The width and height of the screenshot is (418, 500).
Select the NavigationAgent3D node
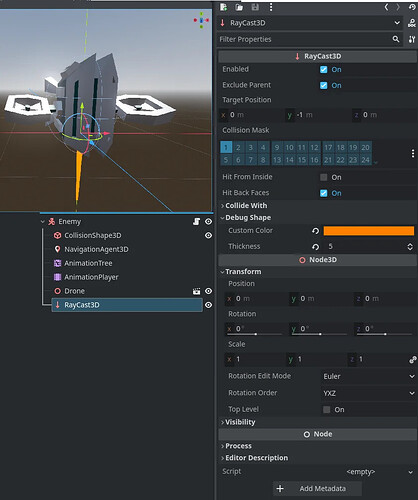(96, 249)
